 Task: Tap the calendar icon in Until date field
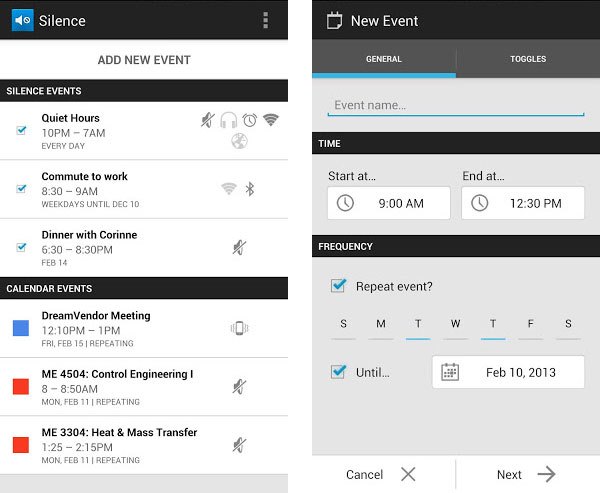(x=450, y=372)
